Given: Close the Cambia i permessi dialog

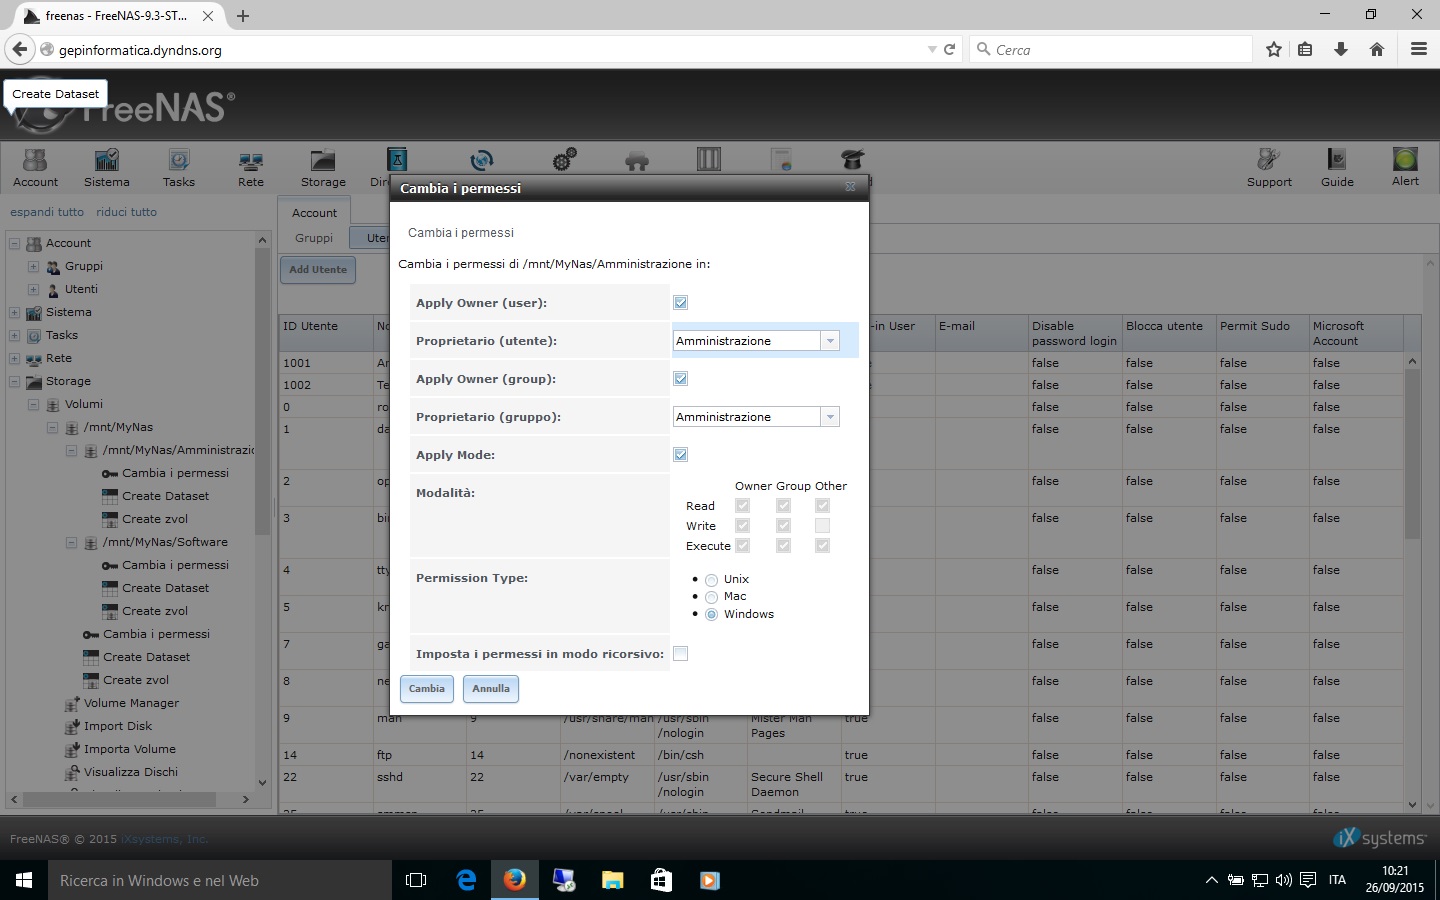Looking at the screenshot, I should point(850,187).
